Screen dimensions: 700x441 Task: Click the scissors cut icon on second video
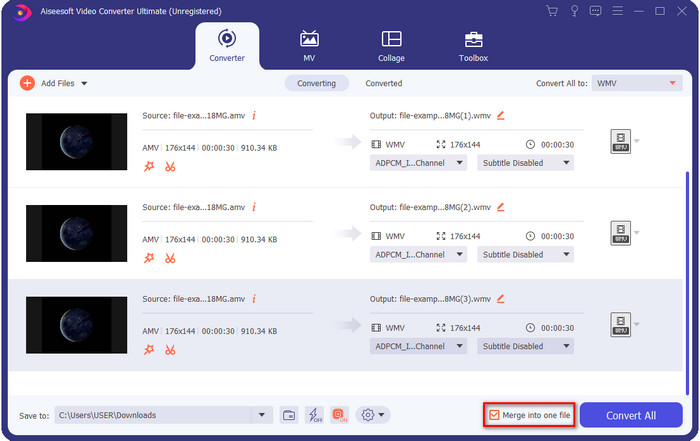170,258
